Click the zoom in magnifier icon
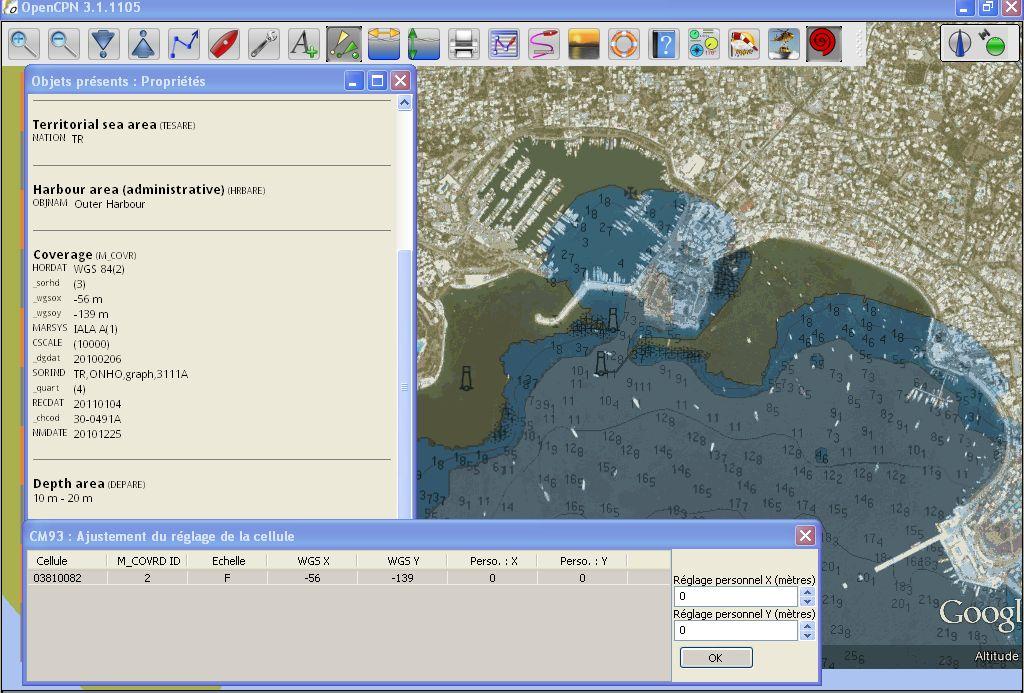This screenshot has height=693, width=1024. (24, 44)
